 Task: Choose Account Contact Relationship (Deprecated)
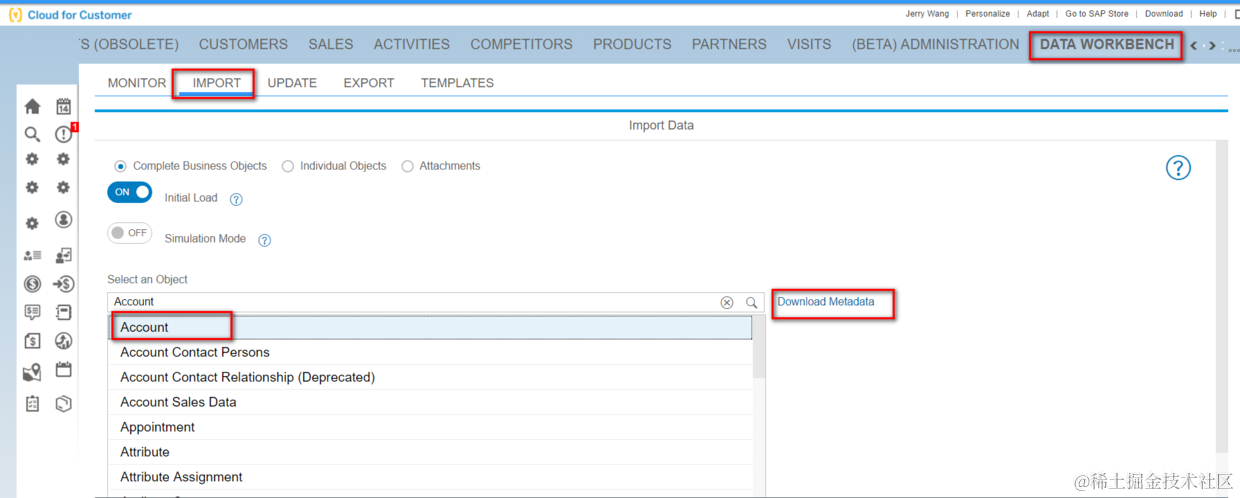click(430, 377)
